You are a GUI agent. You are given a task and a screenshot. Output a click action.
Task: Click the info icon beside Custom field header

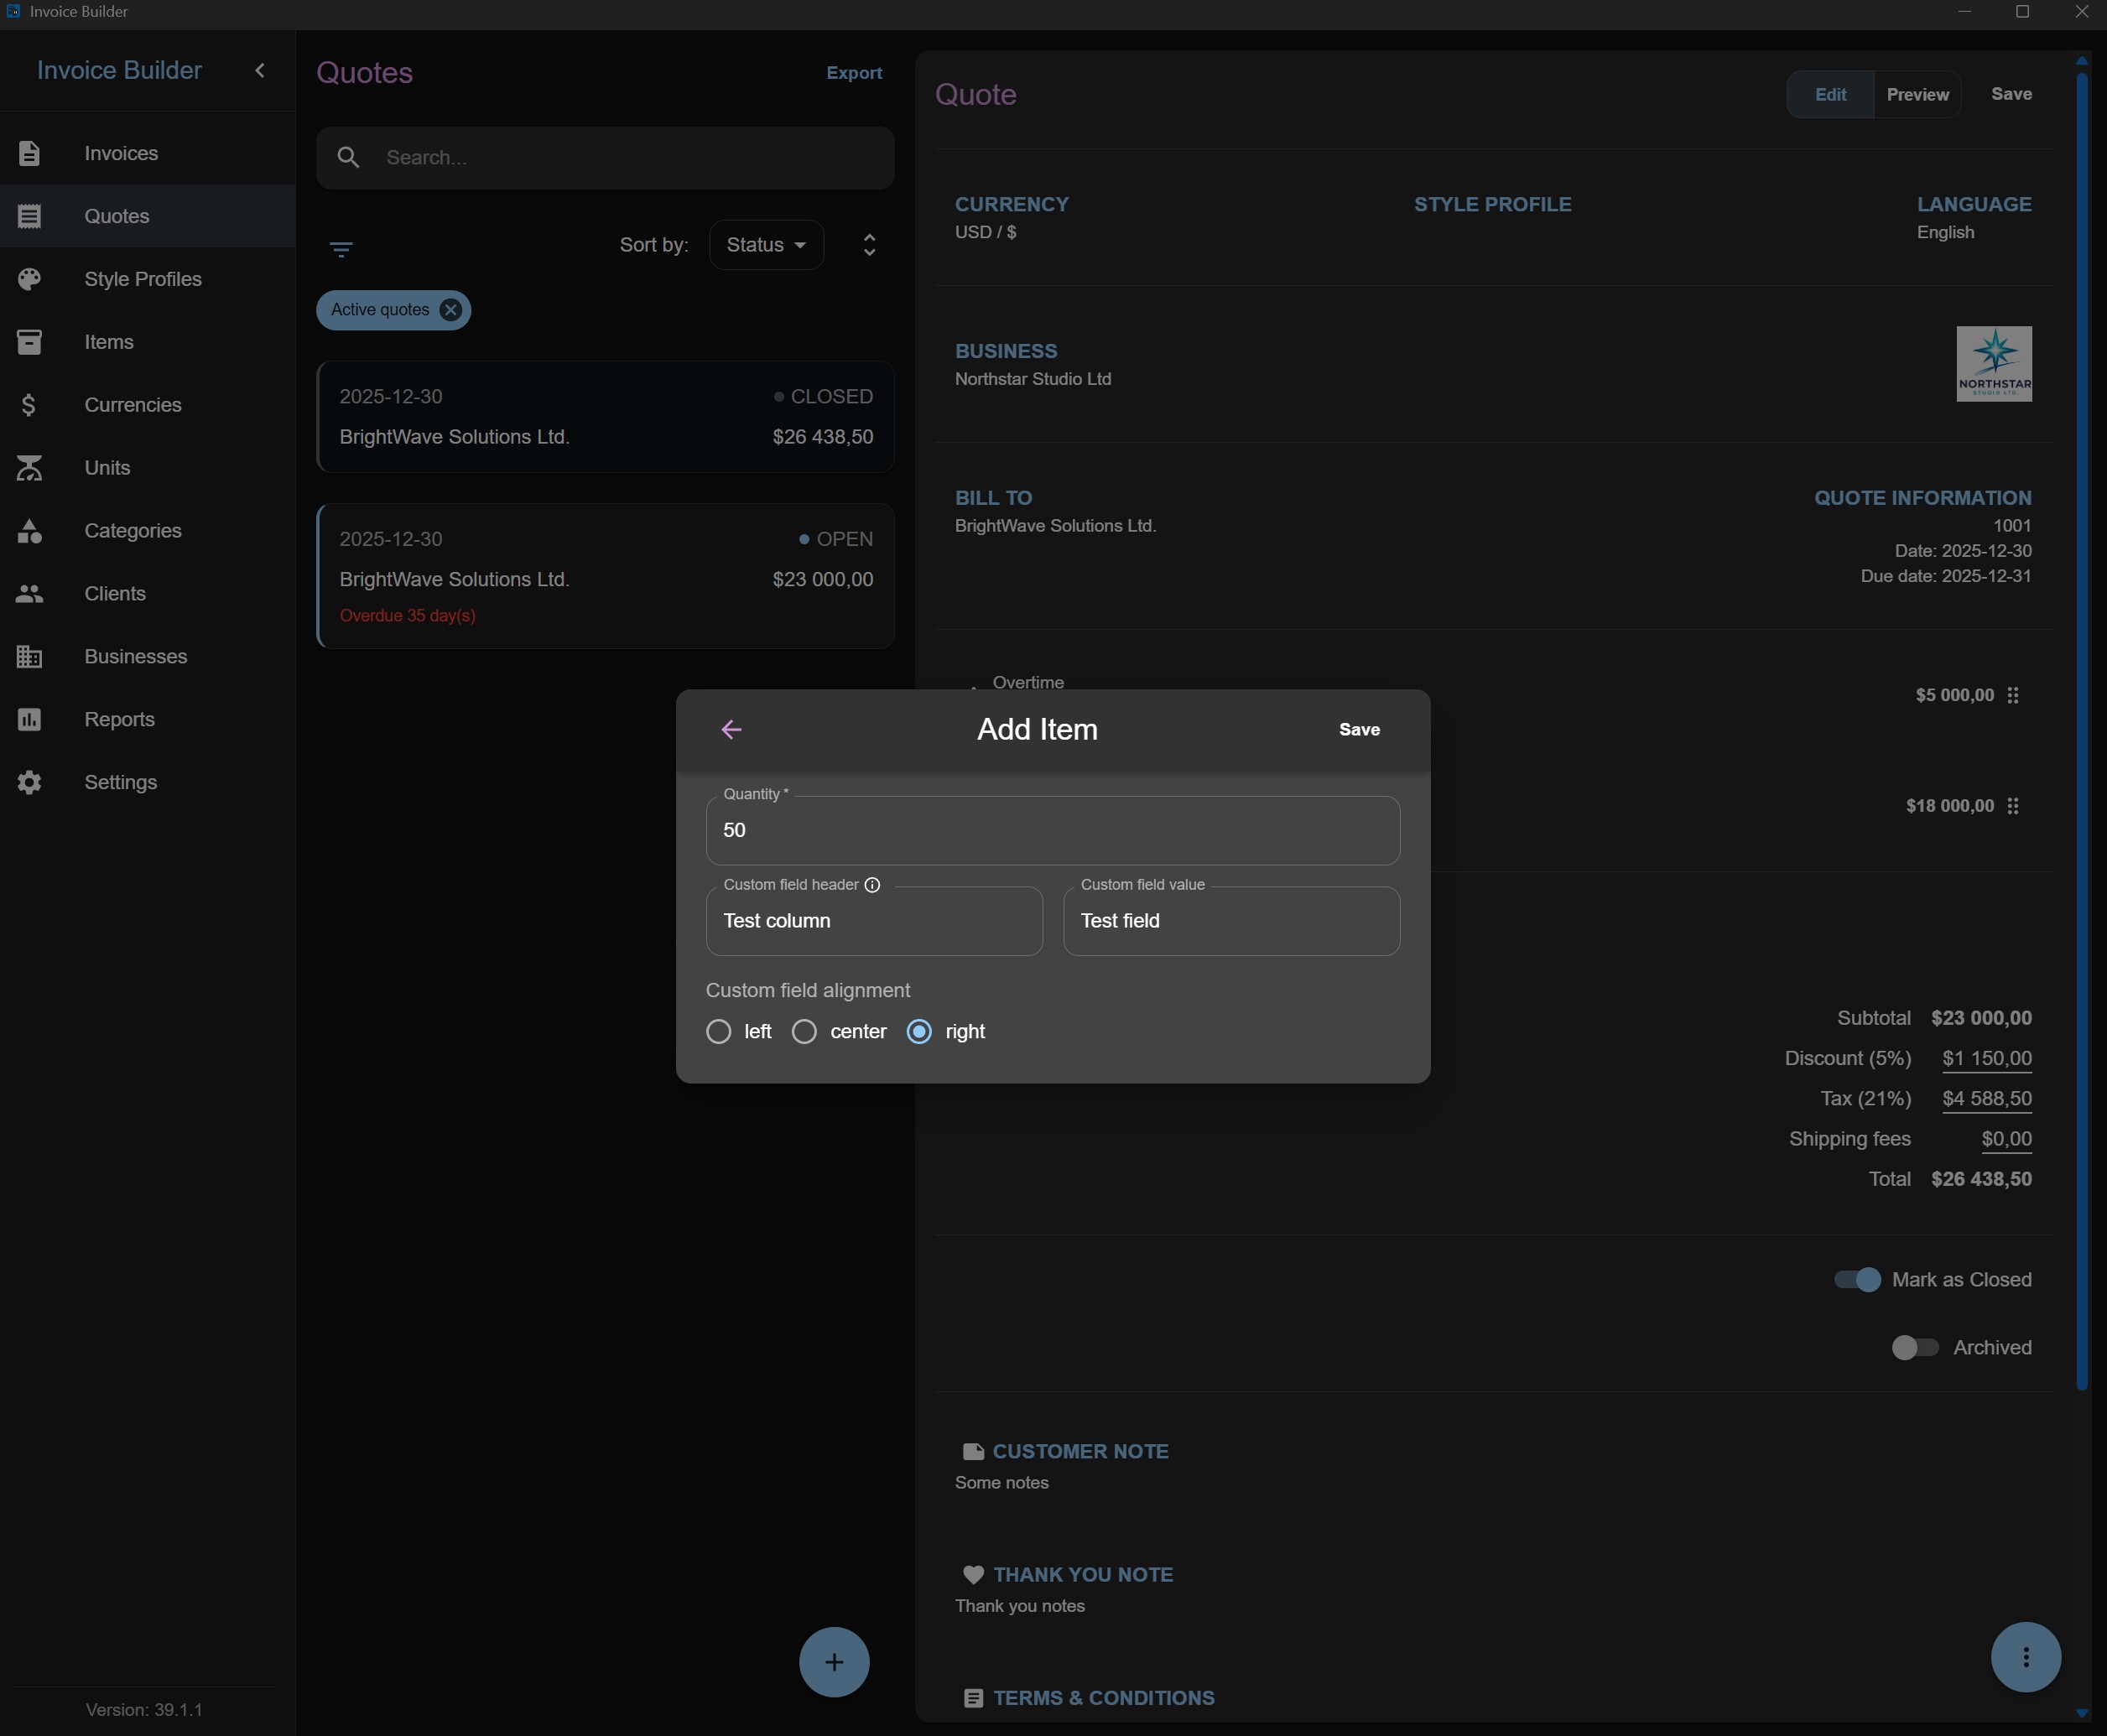click(872, 885)
